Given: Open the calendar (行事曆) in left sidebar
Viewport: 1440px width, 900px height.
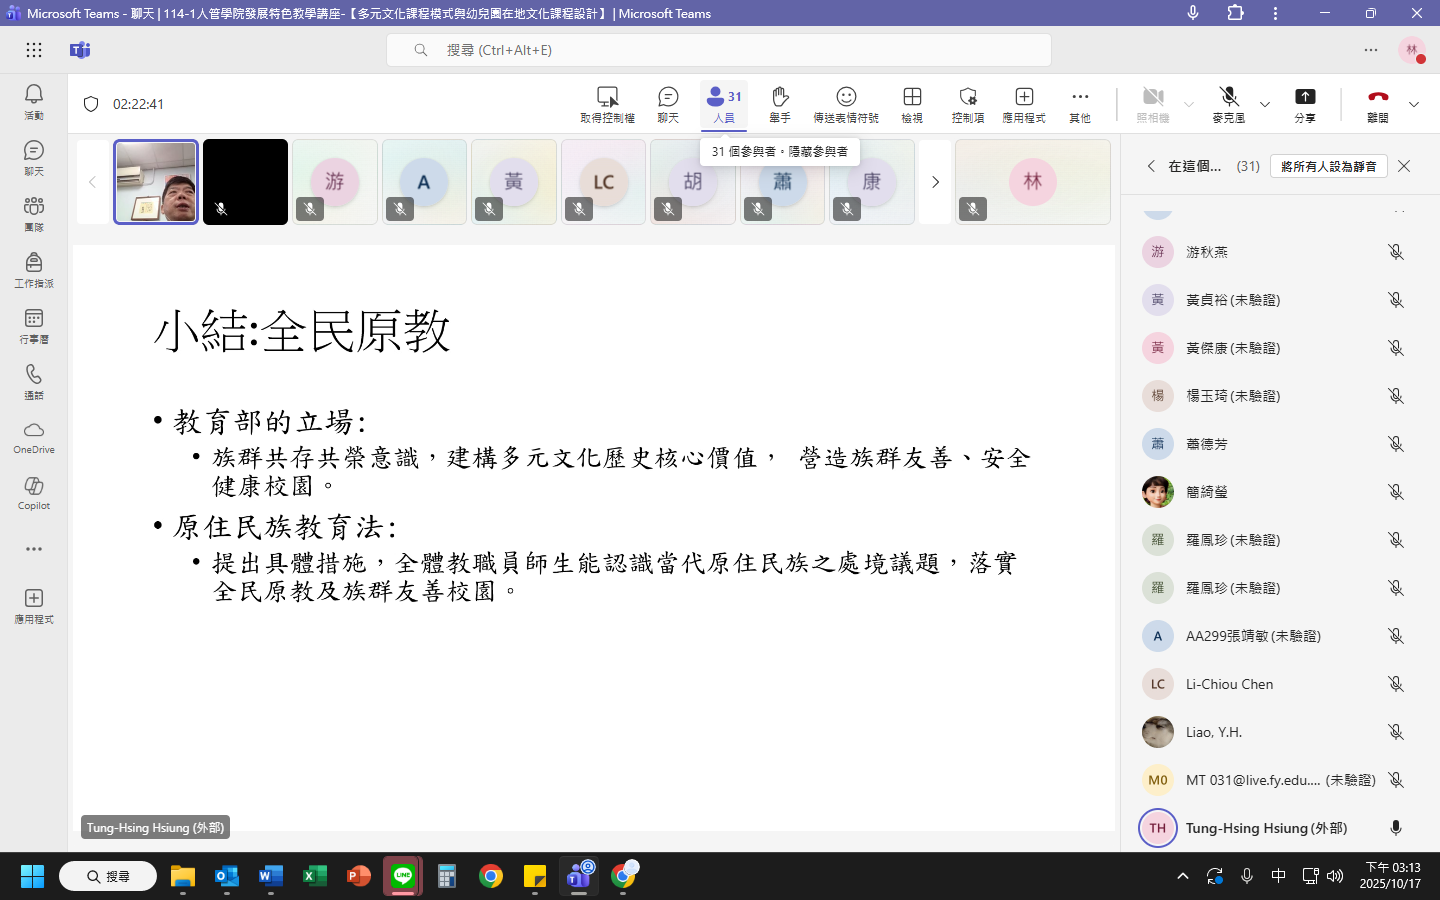Looking at the screenshot, I should (x=34, y=325).
